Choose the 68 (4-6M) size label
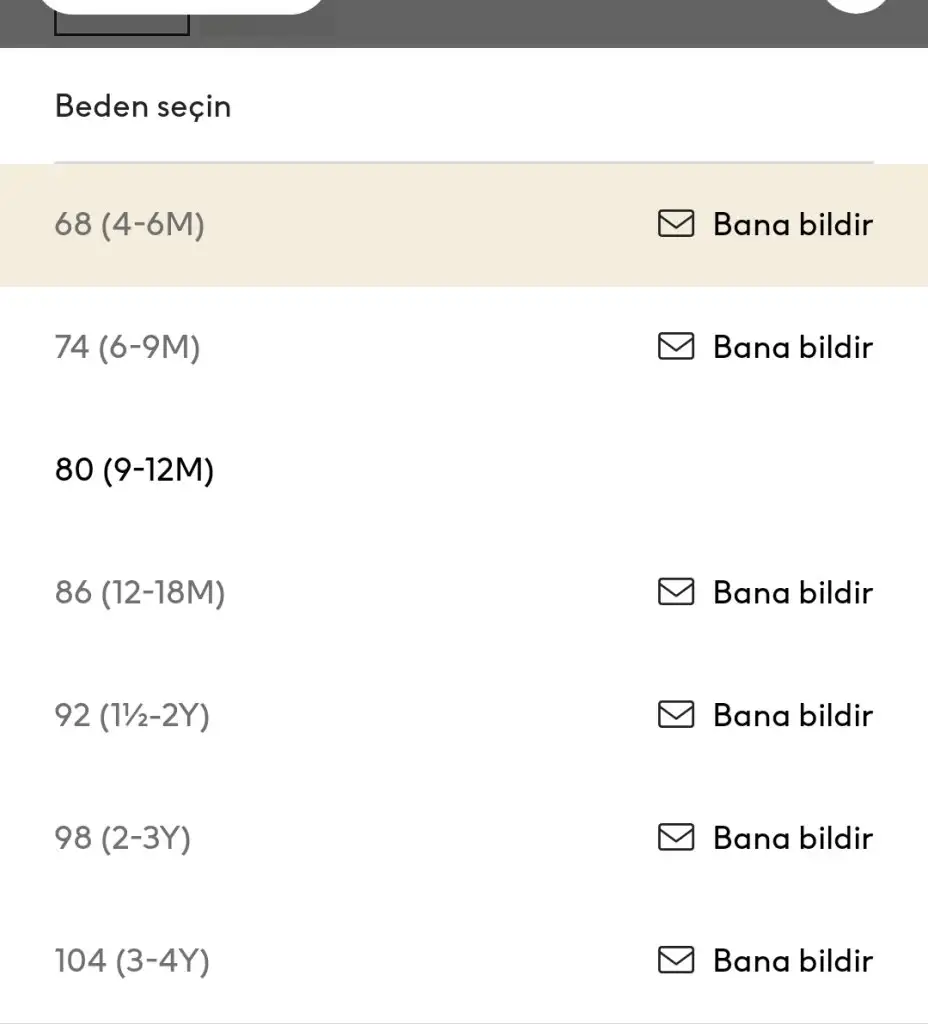This screenshot has height=1024, width=928. click(130, 224)
